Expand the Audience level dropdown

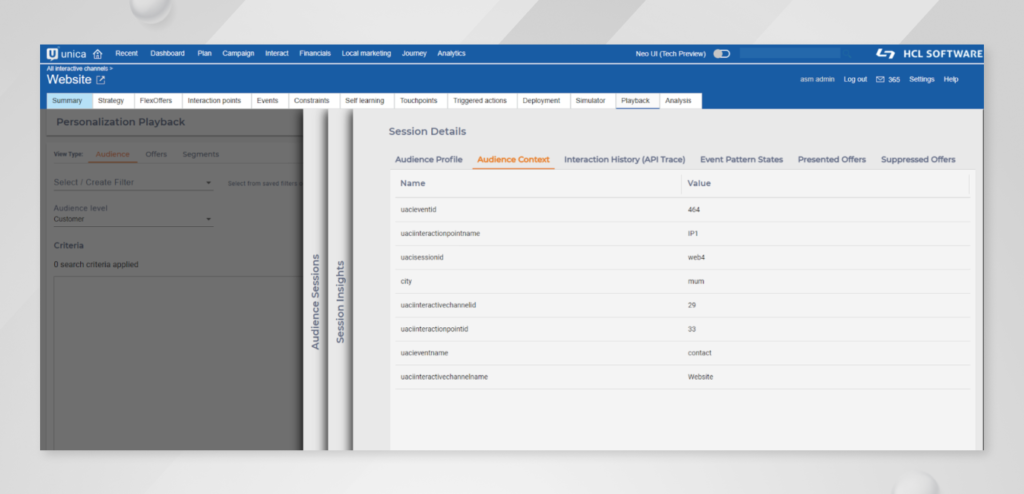(132, 218)
